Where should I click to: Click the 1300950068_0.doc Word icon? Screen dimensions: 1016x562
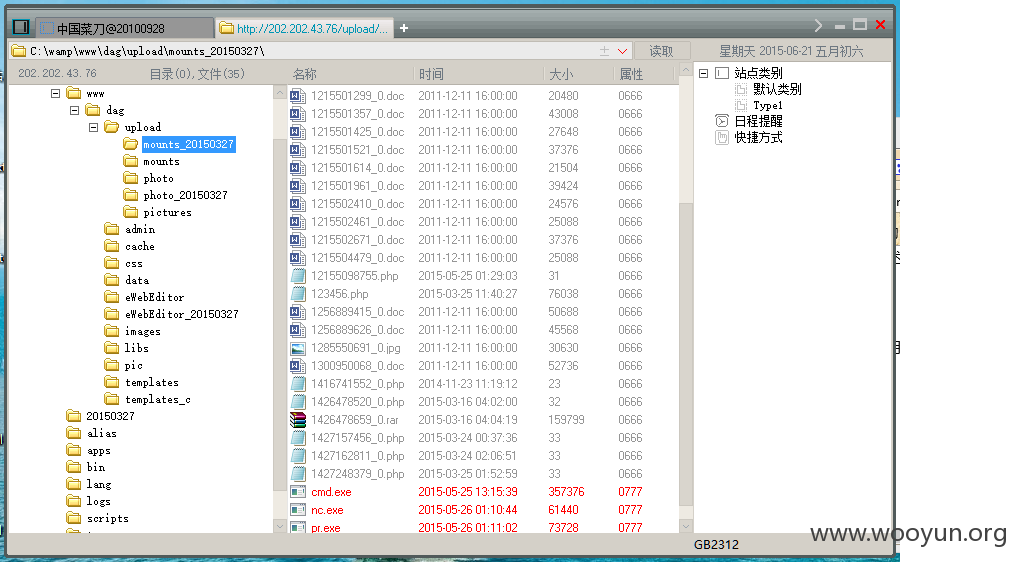pyautogui.click(x=297, y=366)
